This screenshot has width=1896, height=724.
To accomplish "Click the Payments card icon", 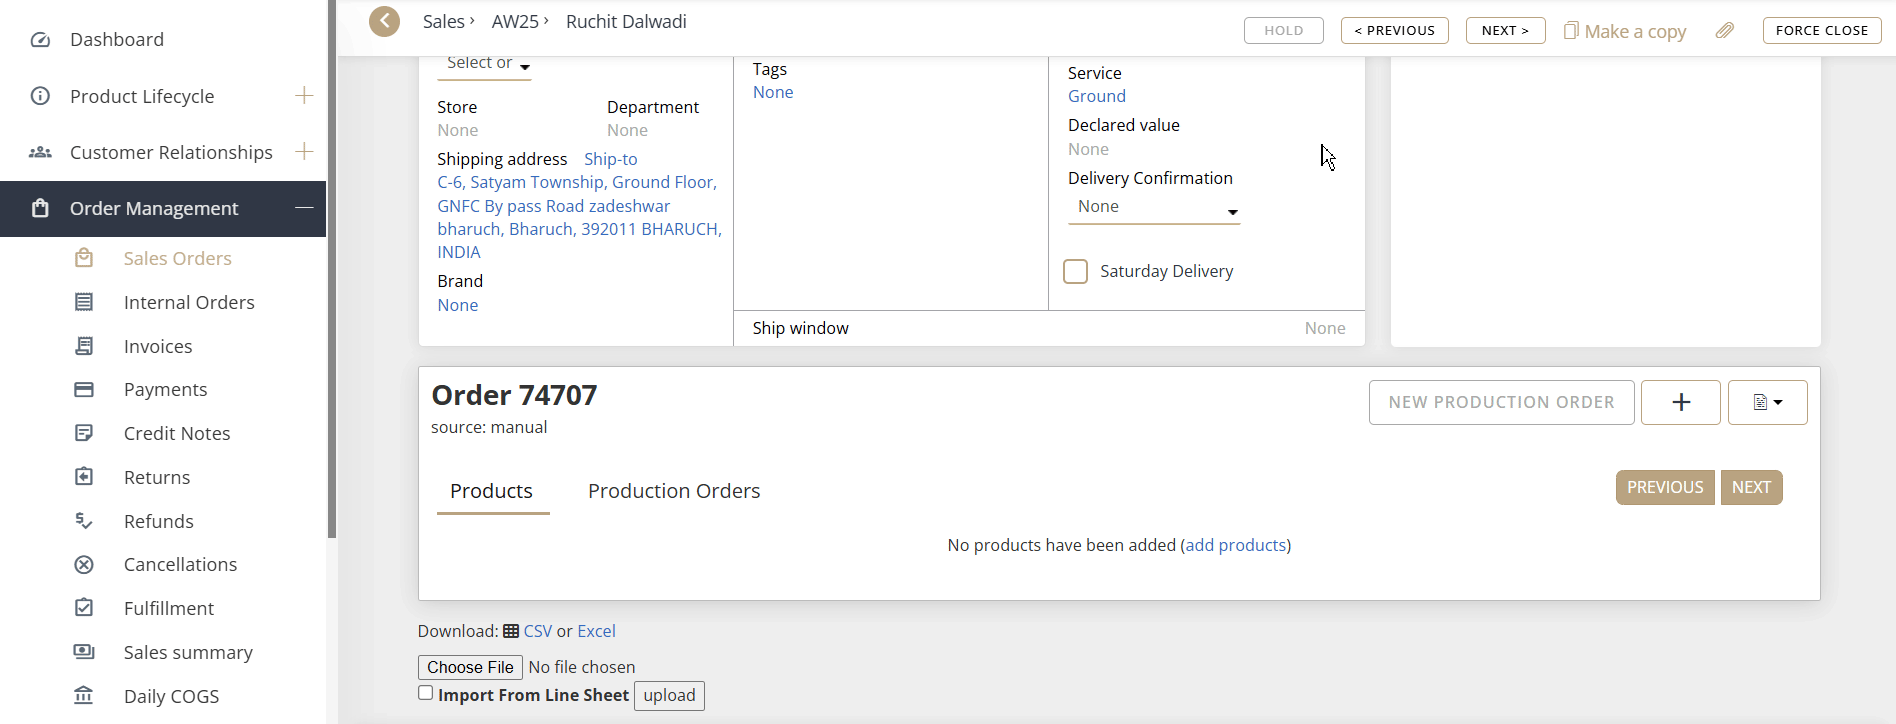I will pyautogui.click(x=84, y=390).
